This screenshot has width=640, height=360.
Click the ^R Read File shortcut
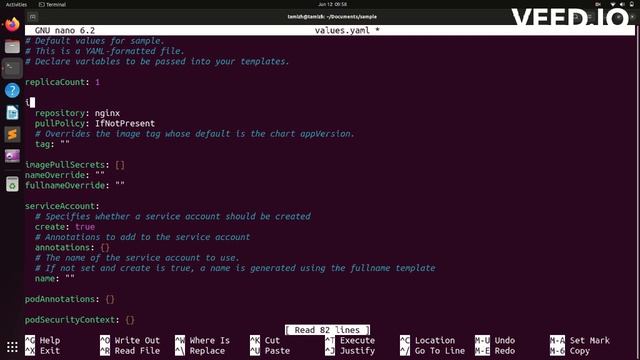pos(130,351)
